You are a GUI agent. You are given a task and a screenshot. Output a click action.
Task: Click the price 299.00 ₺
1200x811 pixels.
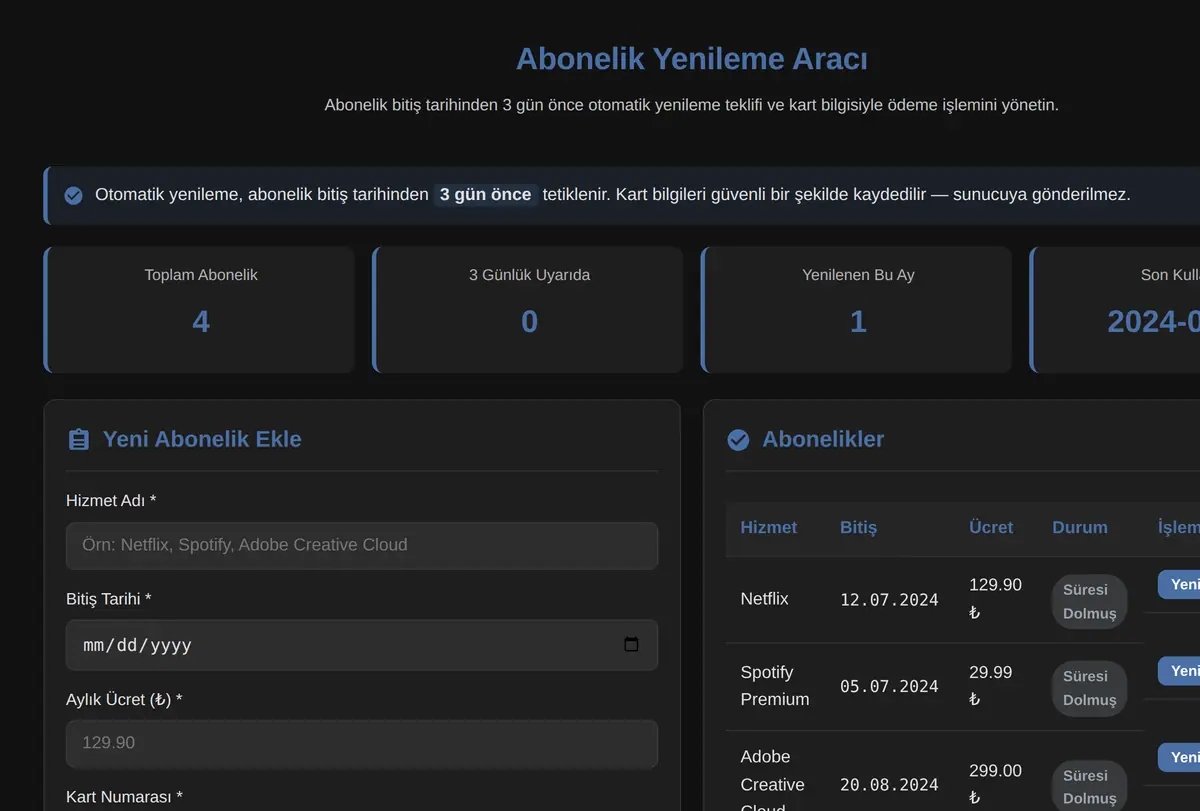click(x=995, y=784)
